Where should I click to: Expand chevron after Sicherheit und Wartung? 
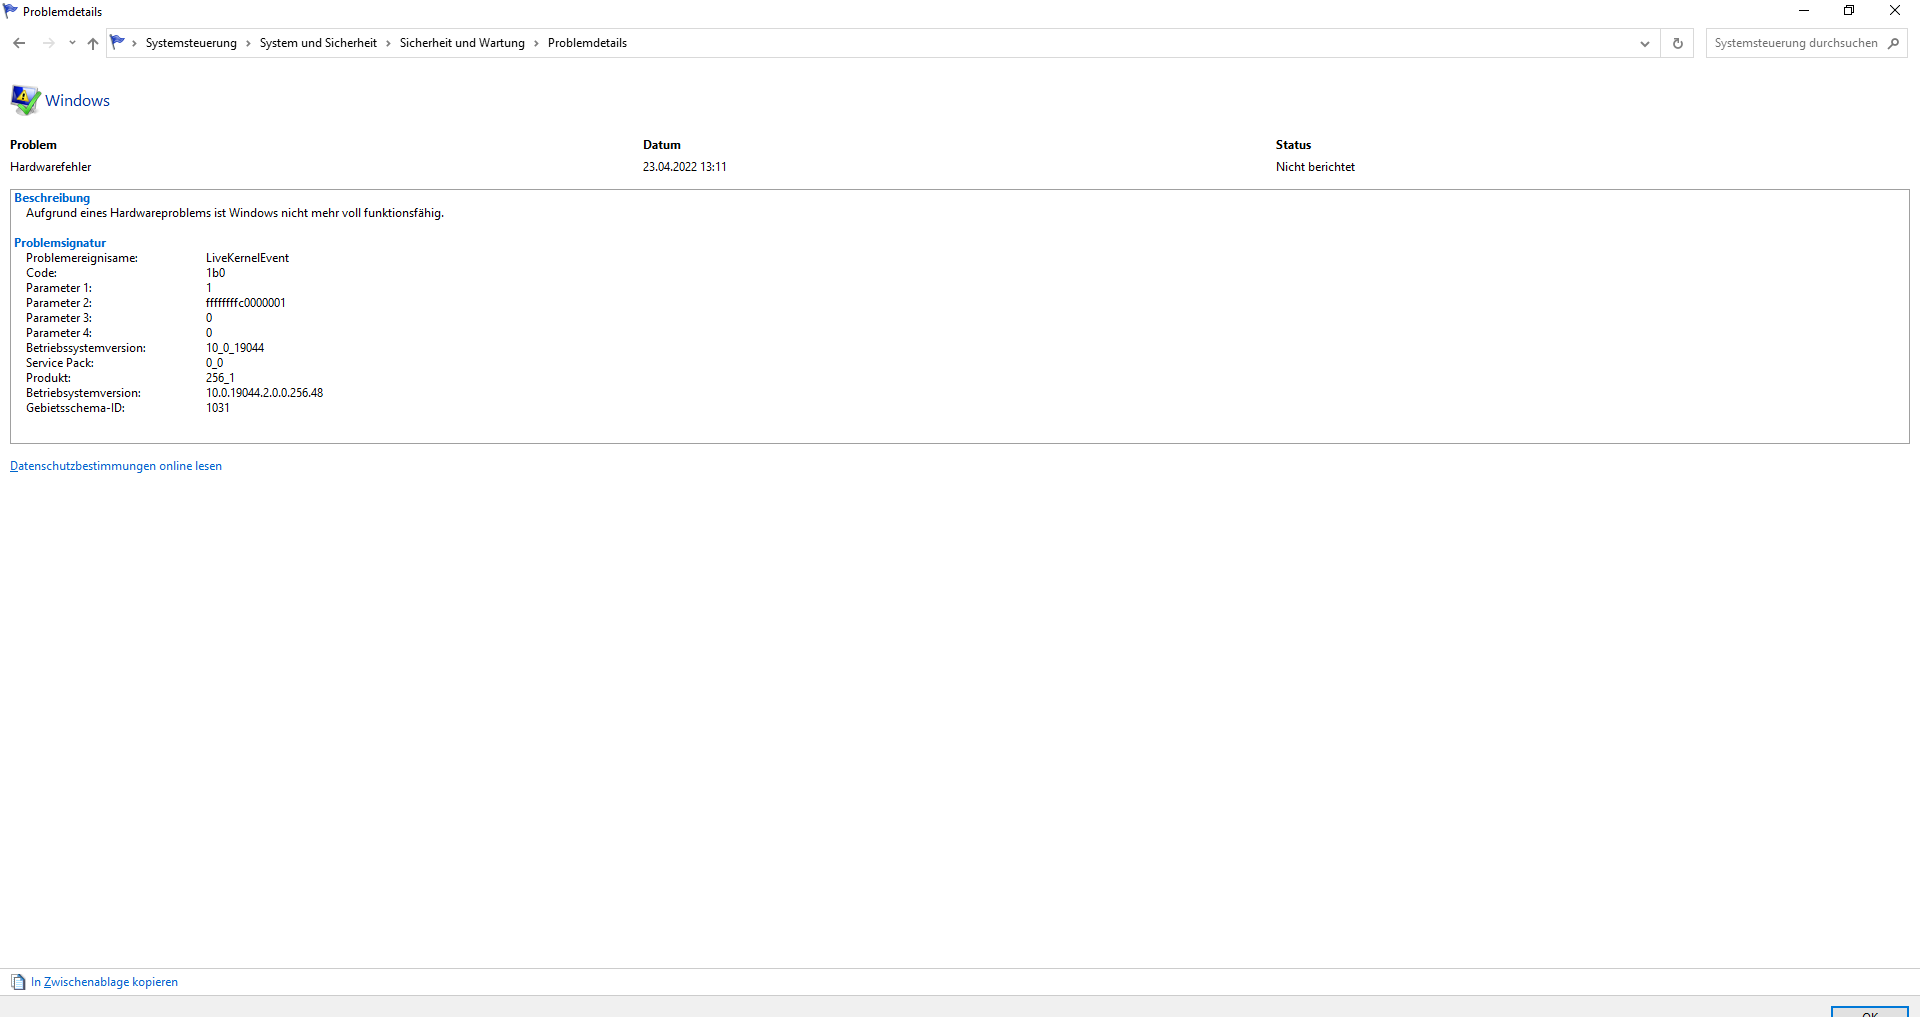coord(536,43)
